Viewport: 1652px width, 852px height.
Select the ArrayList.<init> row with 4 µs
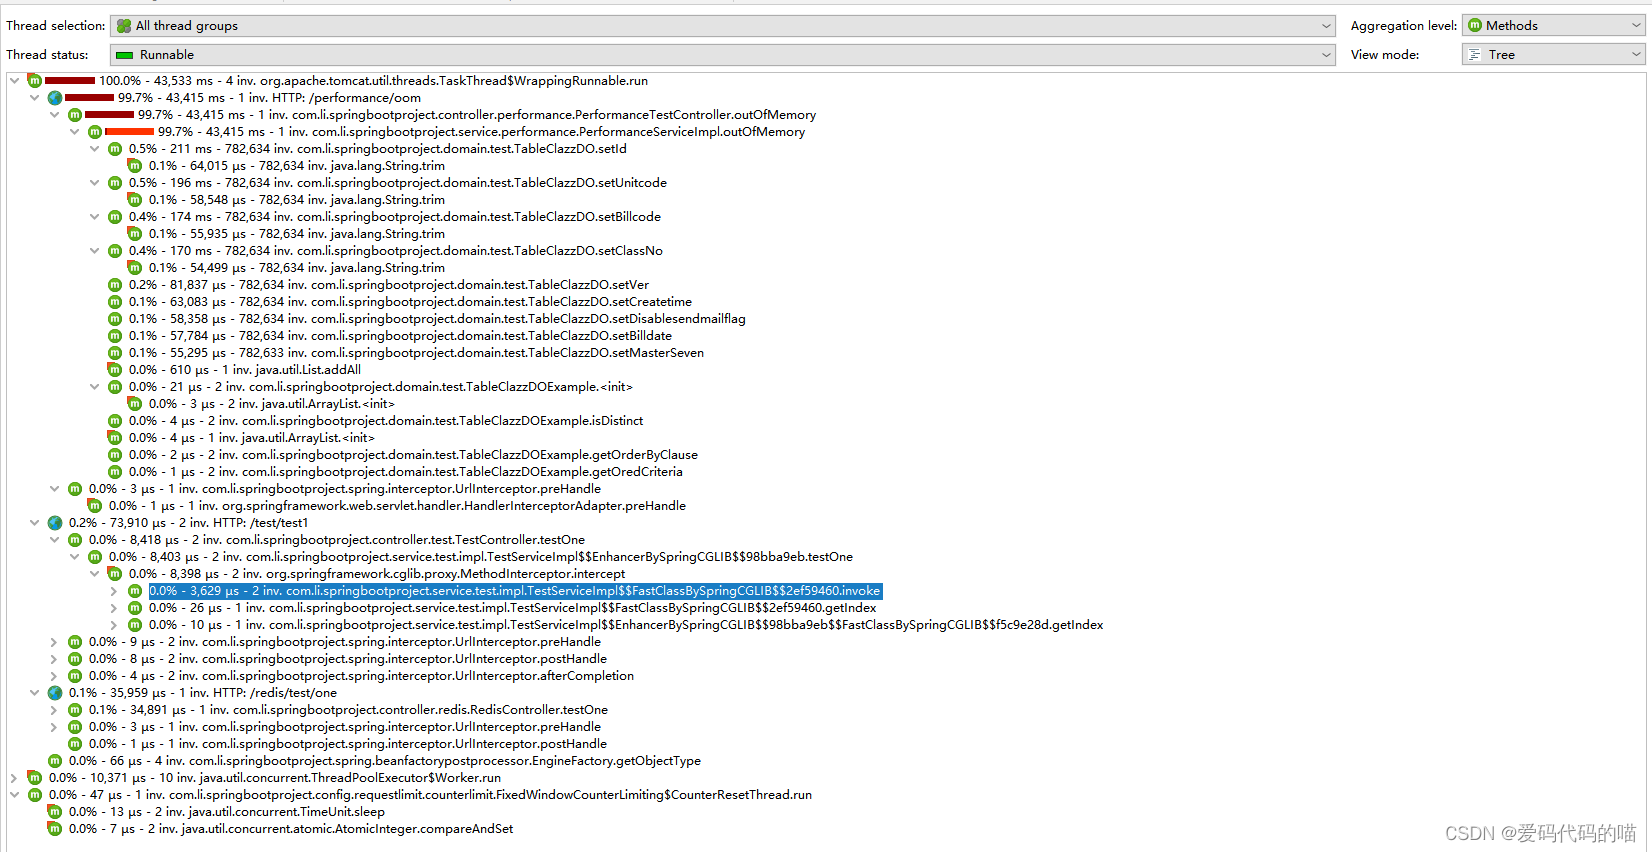click(x=252, y=438)
